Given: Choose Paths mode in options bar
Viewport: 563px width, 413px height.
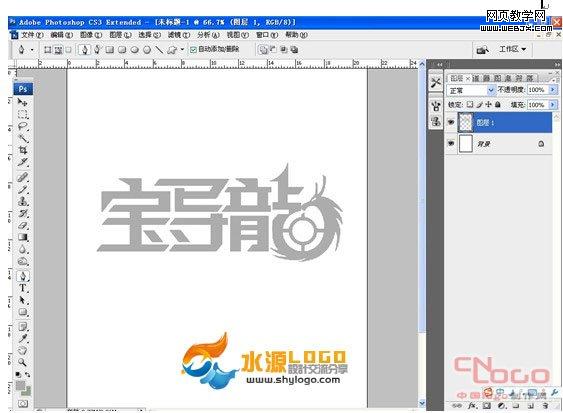Looking at the screenshot, I should click(x=58, y=50).
